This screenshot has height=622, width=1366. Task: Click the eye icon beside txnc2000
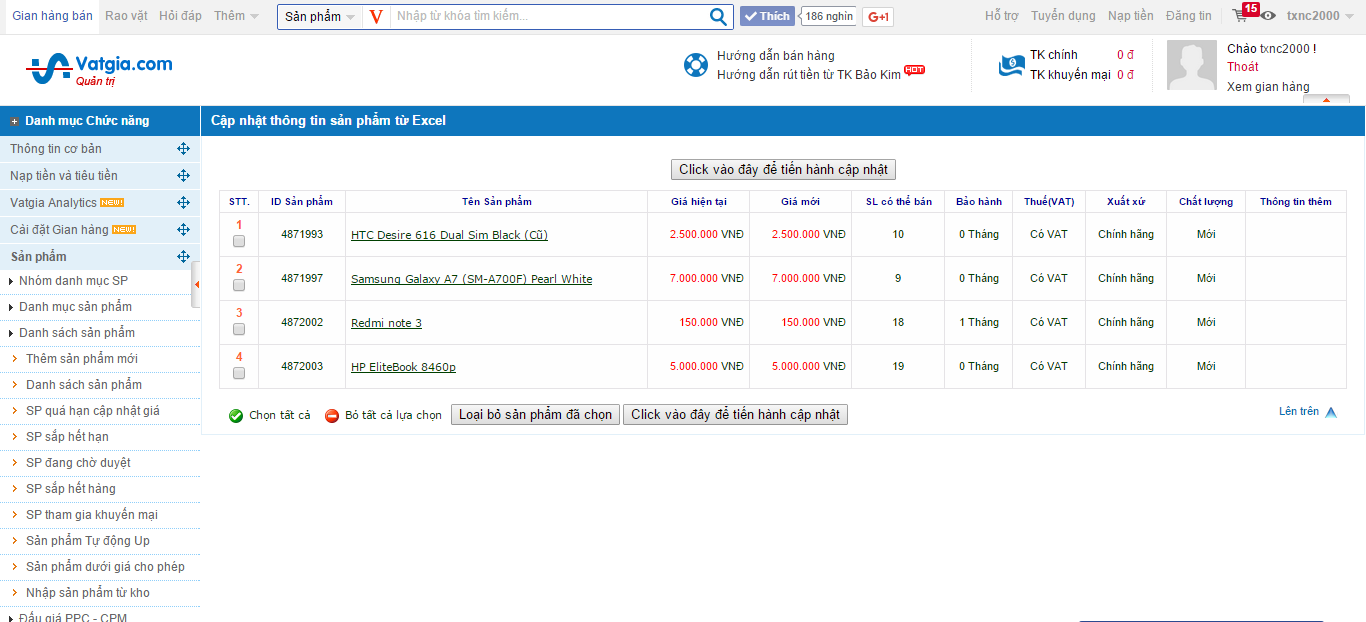1268,16
